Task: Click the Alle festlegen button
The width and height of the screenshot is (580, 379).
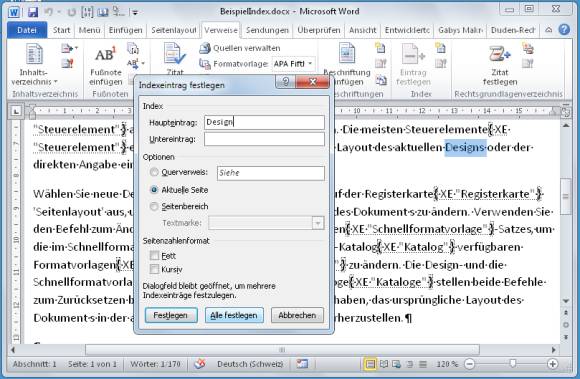Action: 234,315
